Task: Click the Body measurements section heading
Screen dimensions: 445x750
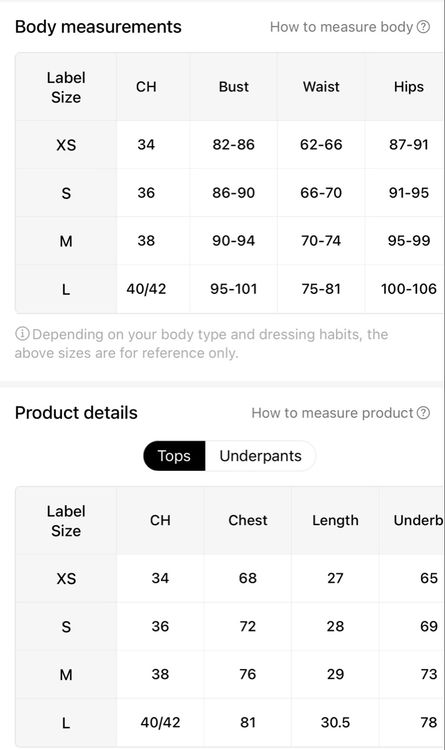Action: [98, 27]
